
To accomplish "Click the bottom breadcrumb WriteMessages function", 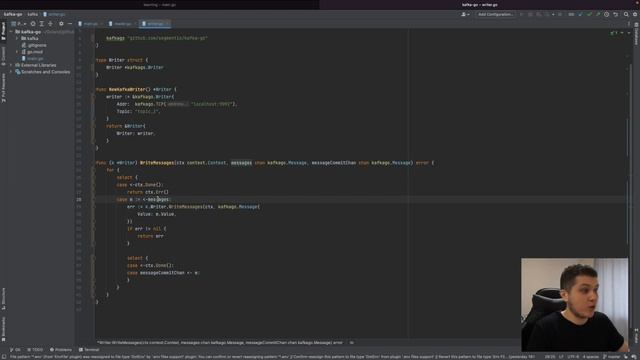I will [220, 343].
